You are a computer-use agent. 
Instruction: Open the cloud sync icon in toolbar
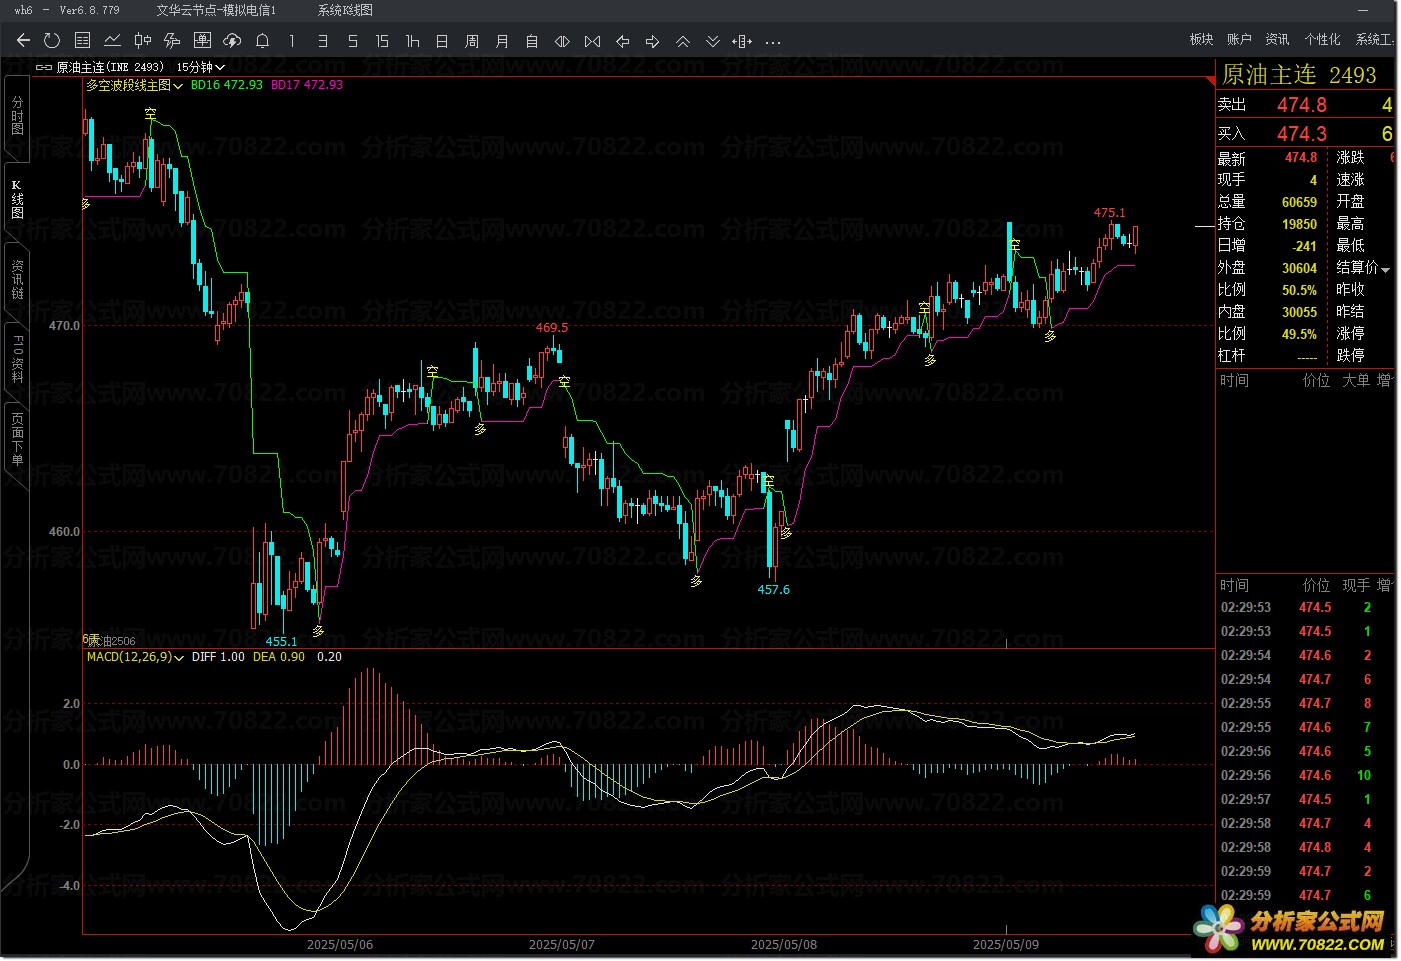coord(232,41)
